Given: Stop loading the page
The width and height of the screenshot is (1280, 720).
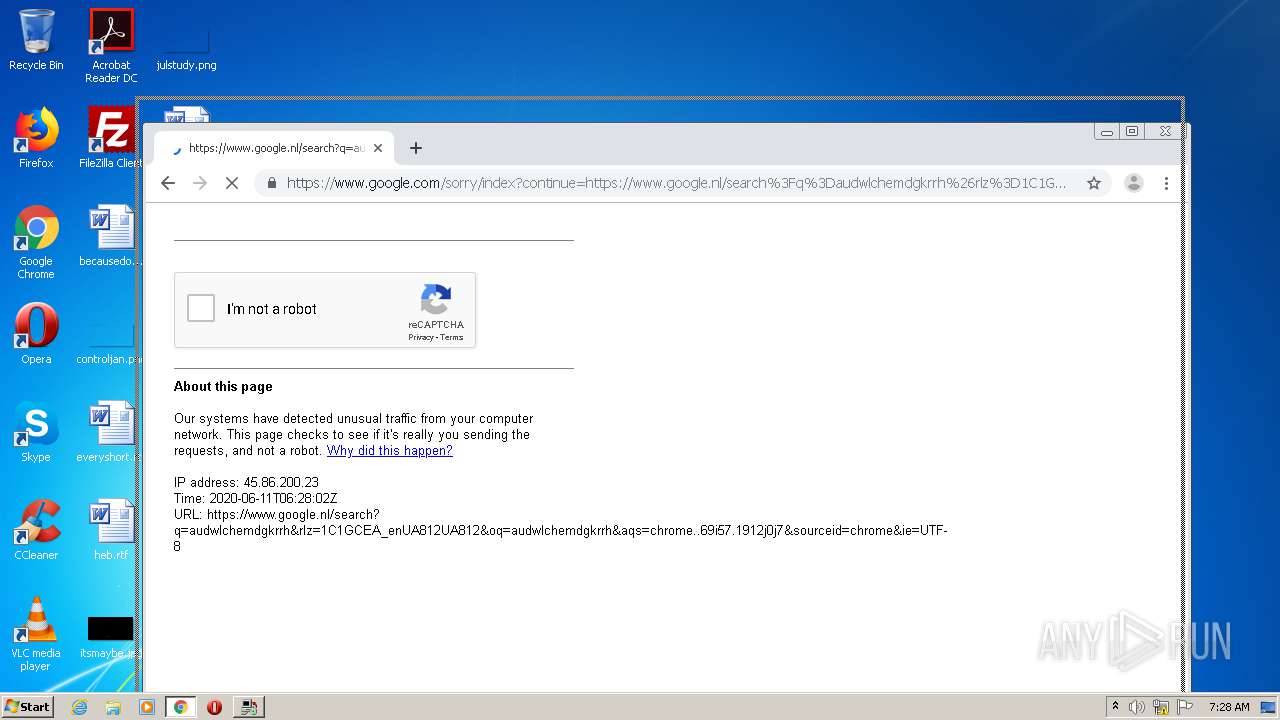Looking at the screenshot, I should click(231, 183).
